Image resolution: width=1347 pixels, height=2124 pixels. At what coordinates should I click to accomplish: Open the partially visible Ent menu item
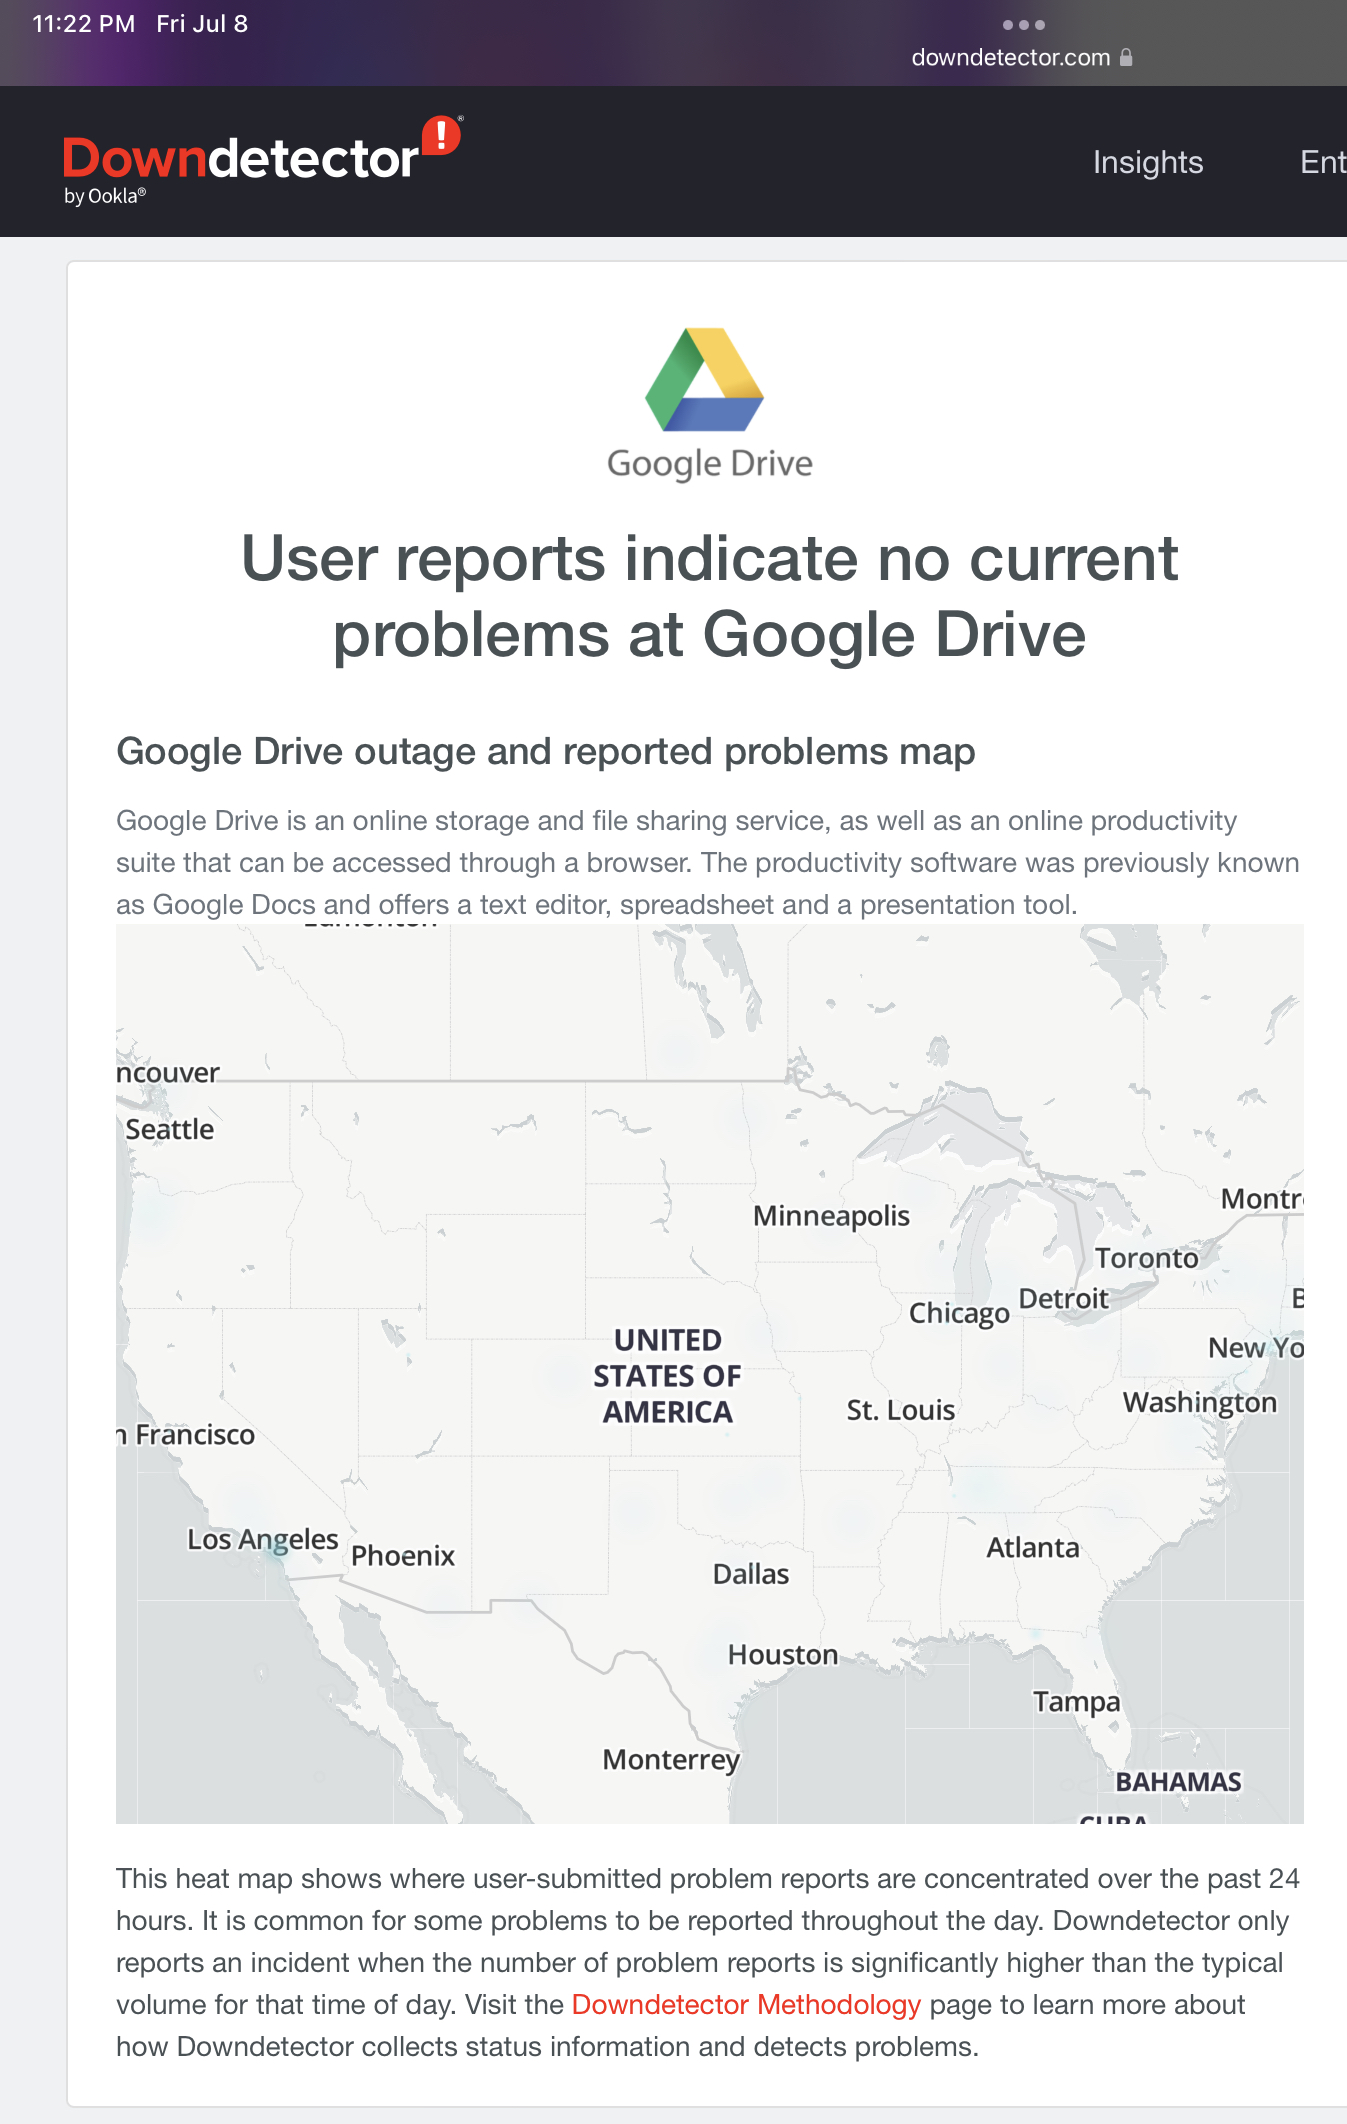coord(1322,162)
